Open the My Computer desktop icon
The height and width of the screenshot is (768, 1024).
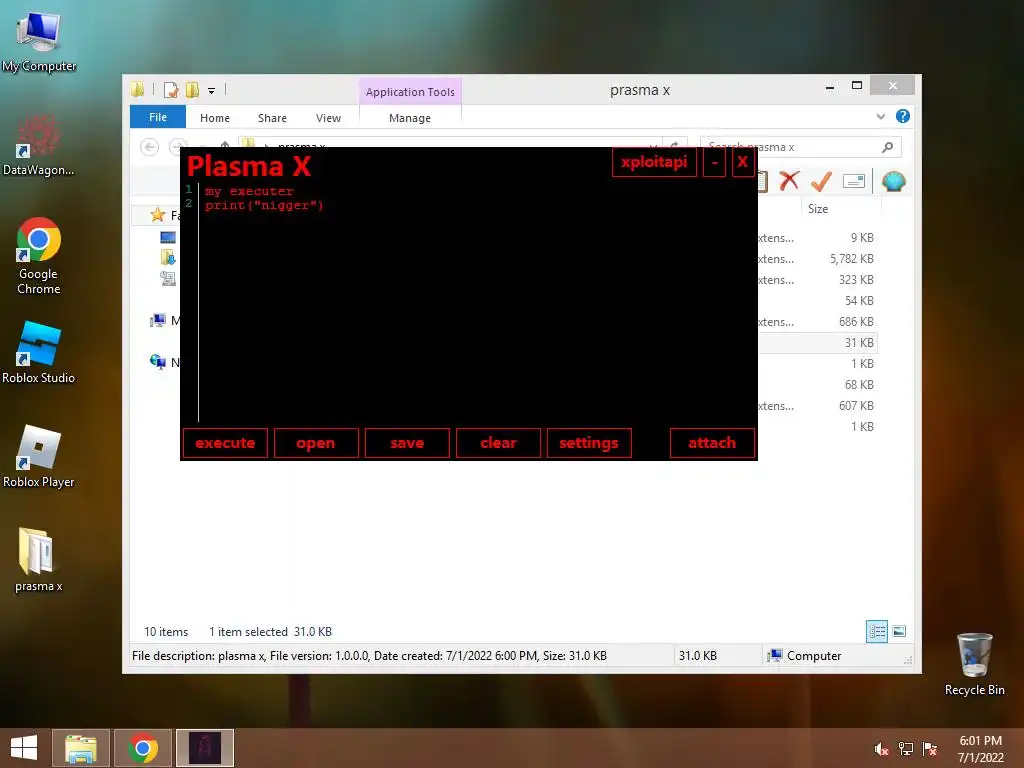39,40
